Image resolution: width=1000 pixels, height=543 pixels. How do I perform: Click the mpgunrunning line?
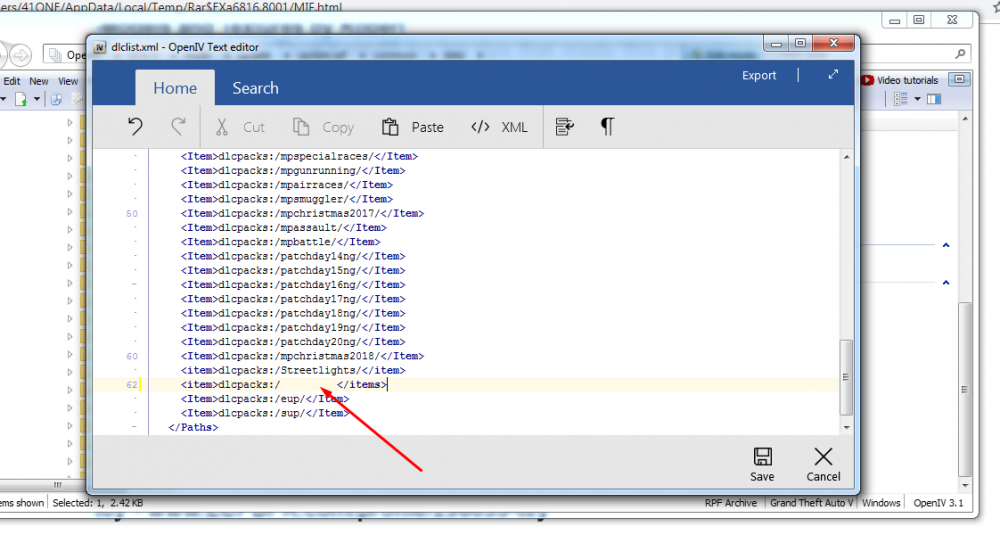pyautogui.click(x=293, y=170)
